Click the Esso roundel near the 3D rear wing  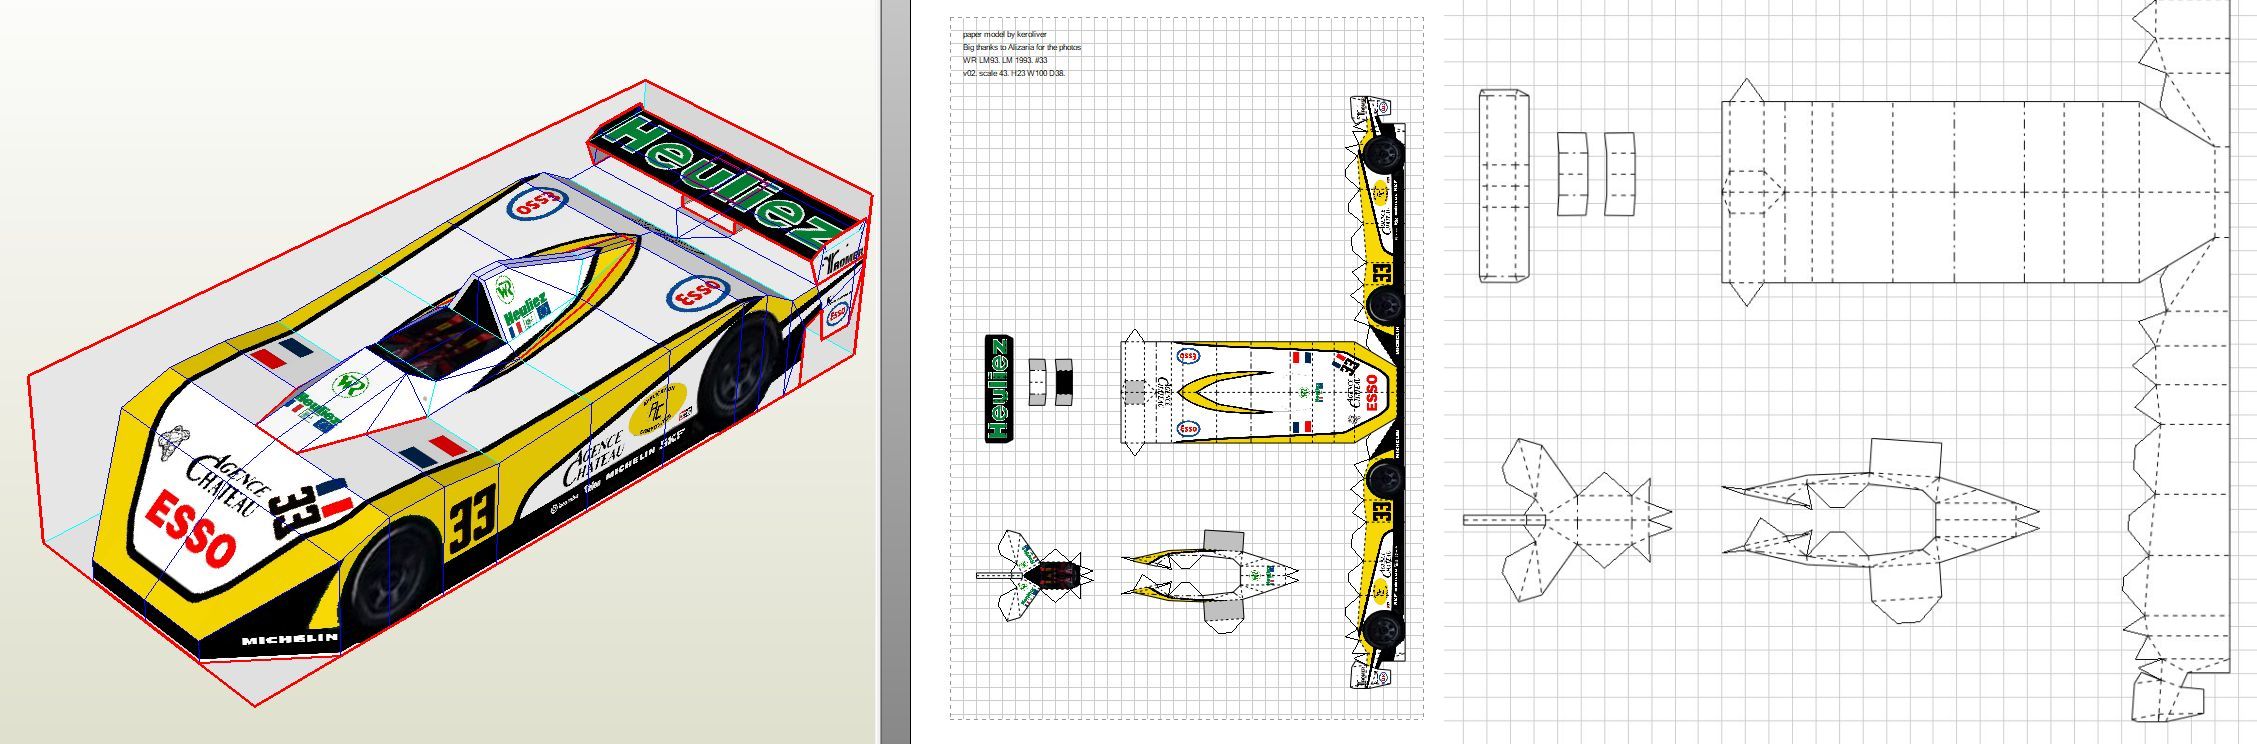(x=538, y=203)
